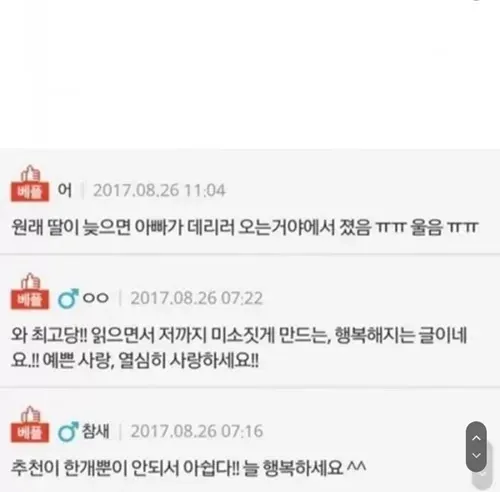Click the timestamp 2017.08.26 11:04
The image size is (500, 492).
(159, 191)
